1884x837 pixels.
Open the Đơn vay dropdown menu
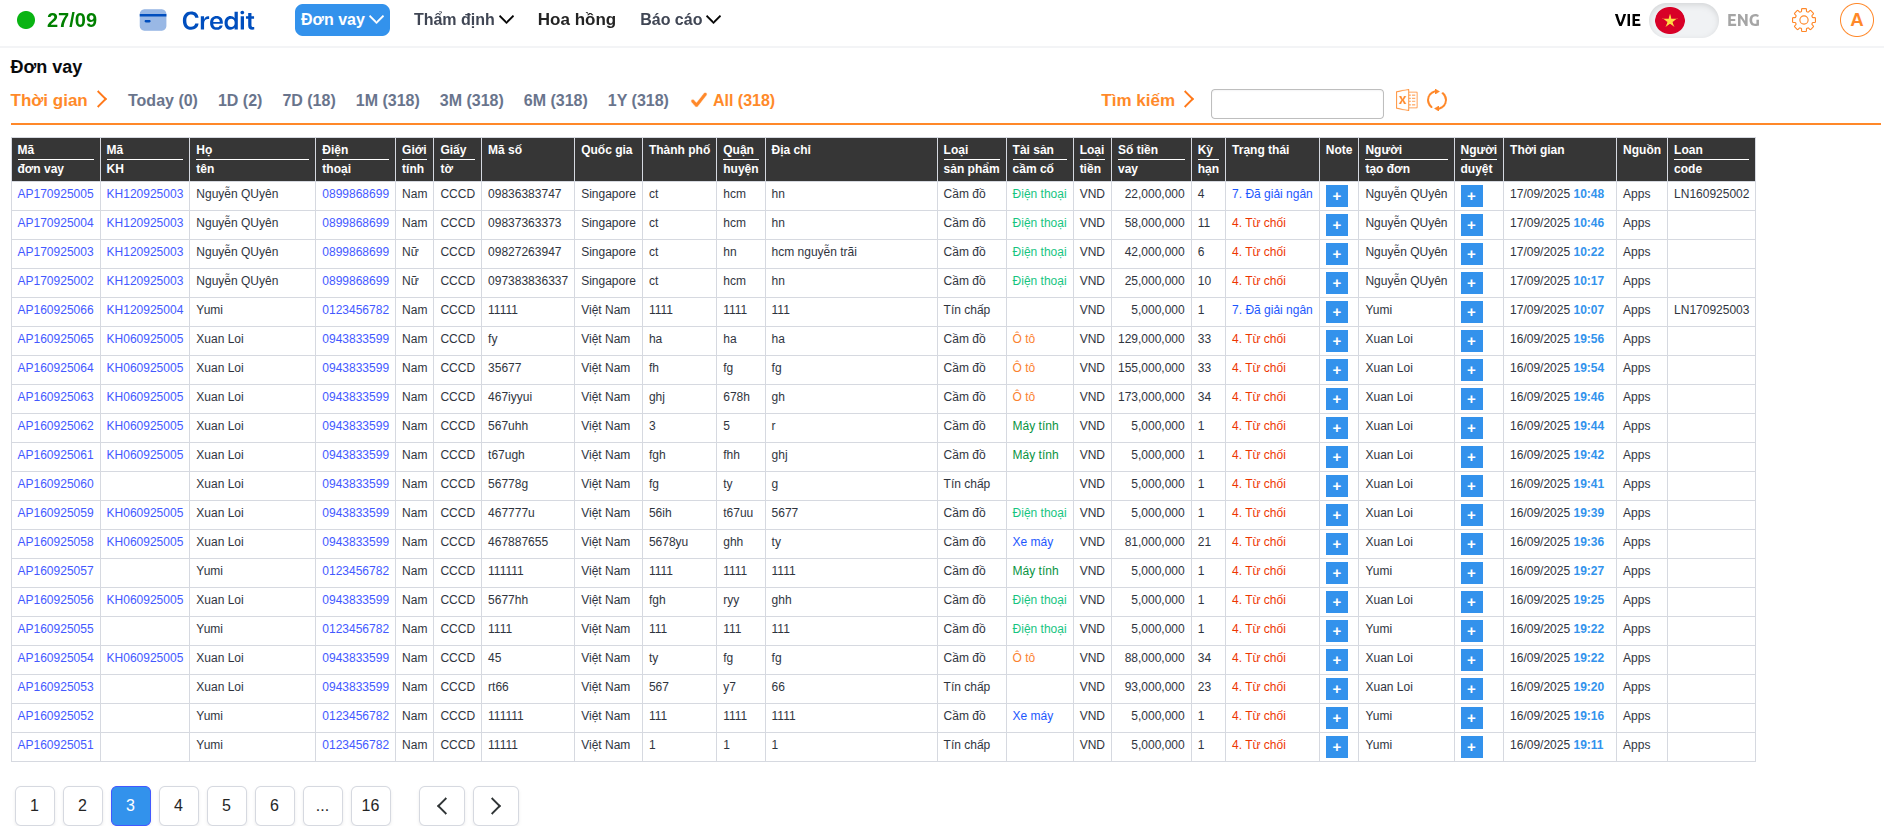point(342,20)
